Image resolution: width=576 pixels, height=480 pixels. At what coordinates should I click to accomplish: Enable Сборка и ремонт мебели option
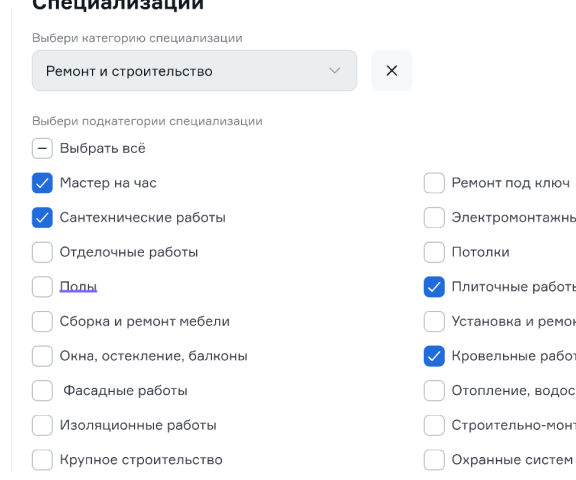point(42,321)
